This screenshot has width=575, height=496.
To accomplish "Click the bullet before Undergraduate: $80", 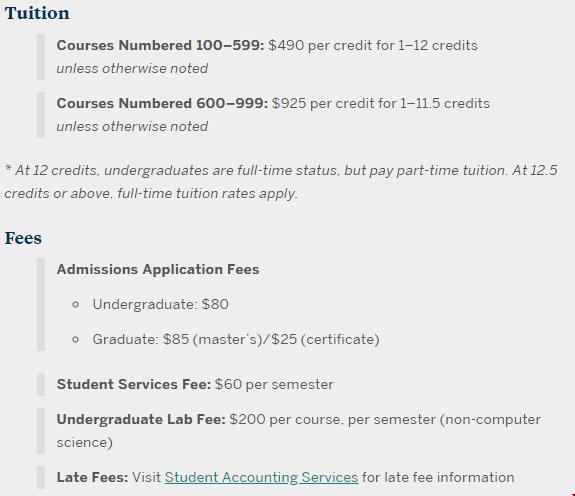I will pos(76,304).
